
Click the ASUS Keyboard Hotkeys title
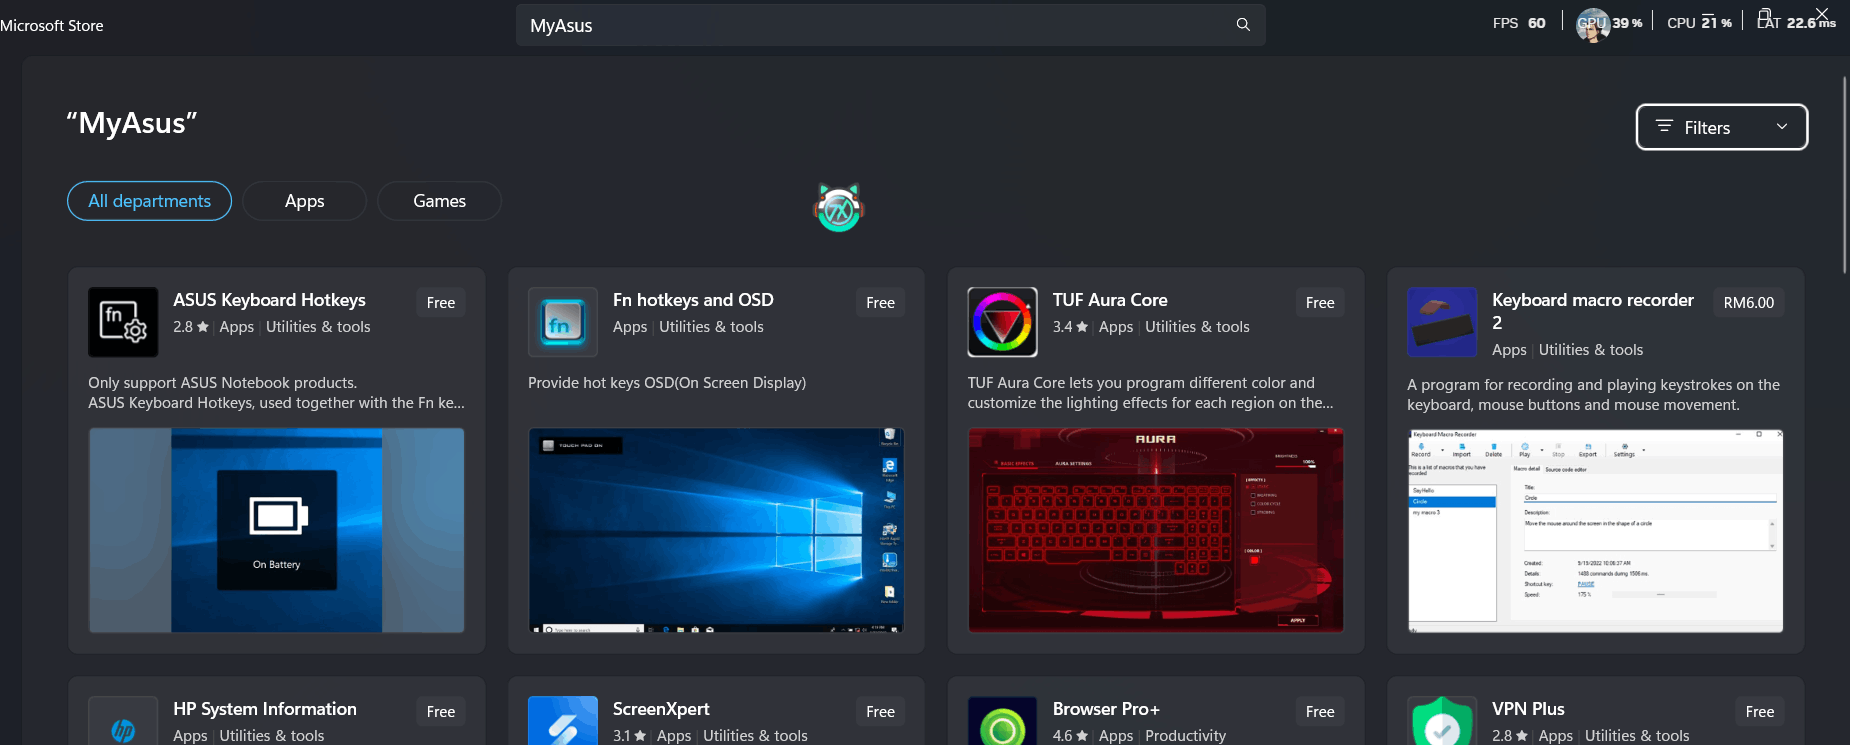[x=269, y=300]
